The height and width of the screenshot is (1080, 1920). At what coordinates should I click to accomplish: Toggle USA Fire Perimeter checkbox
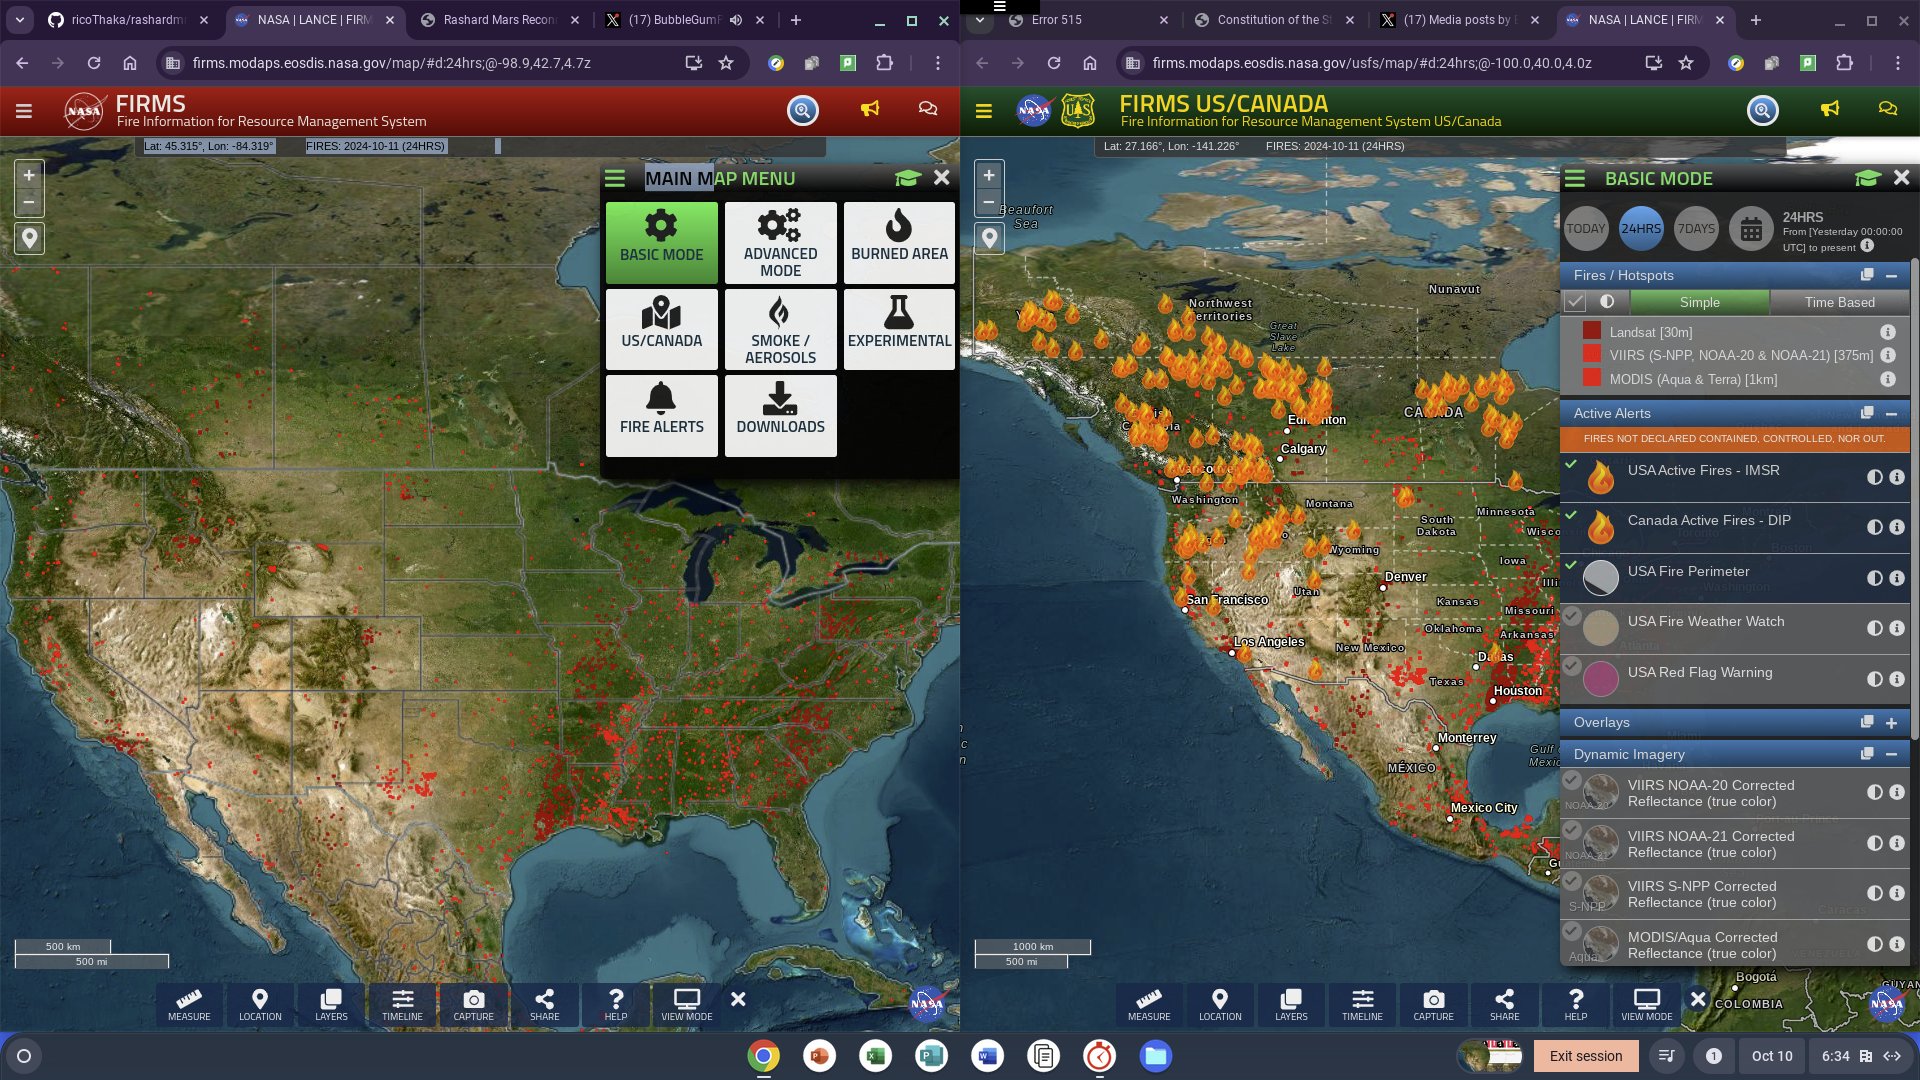pyautogui.click(x=1571, y=565)
